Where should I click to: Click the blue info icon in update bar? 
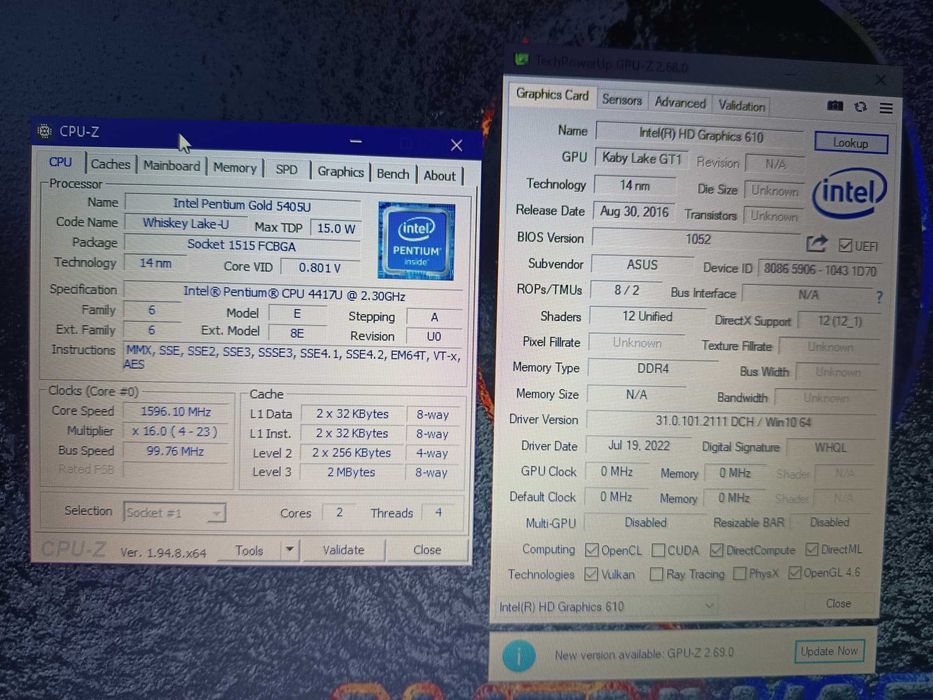click(x=518, y=655)
